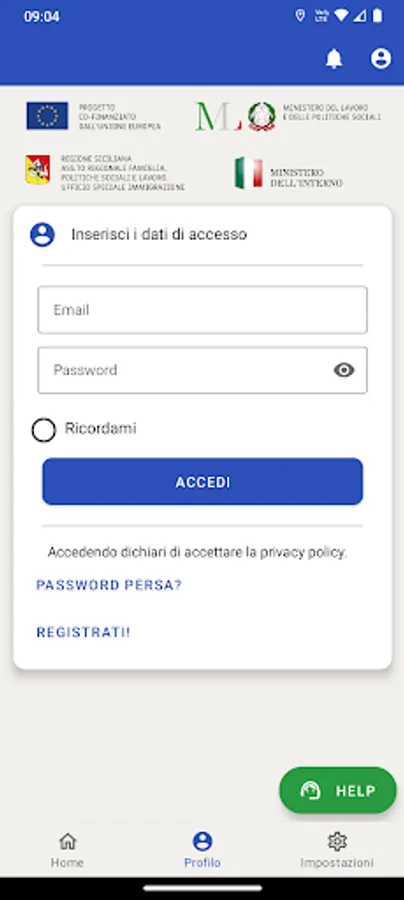Go to the Impostazioni tab
This screenshot has height=900, width=404.
(x=337, y=850)
